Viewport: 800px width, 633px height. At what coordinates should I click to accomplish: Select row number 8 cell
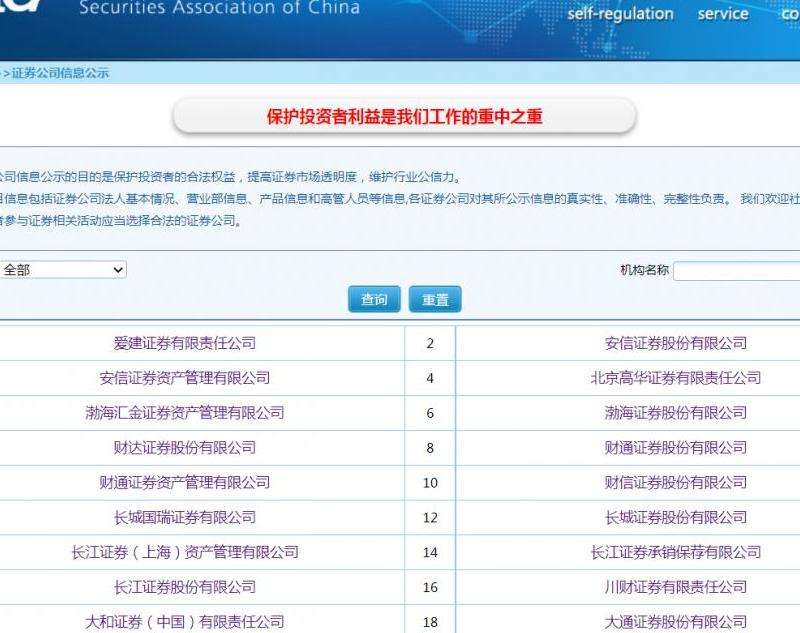pos(430,448)
